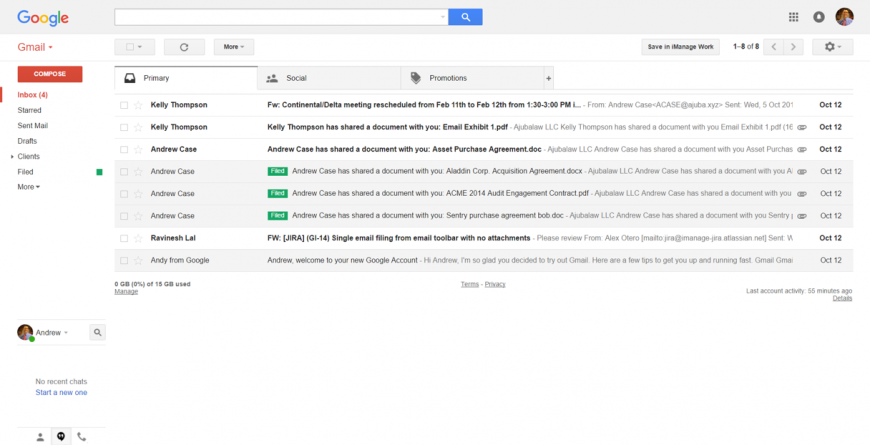Image resolution: width=870 pixels, height=445 pixels.
Task: Switch to the Social tab
Action: 329,78
